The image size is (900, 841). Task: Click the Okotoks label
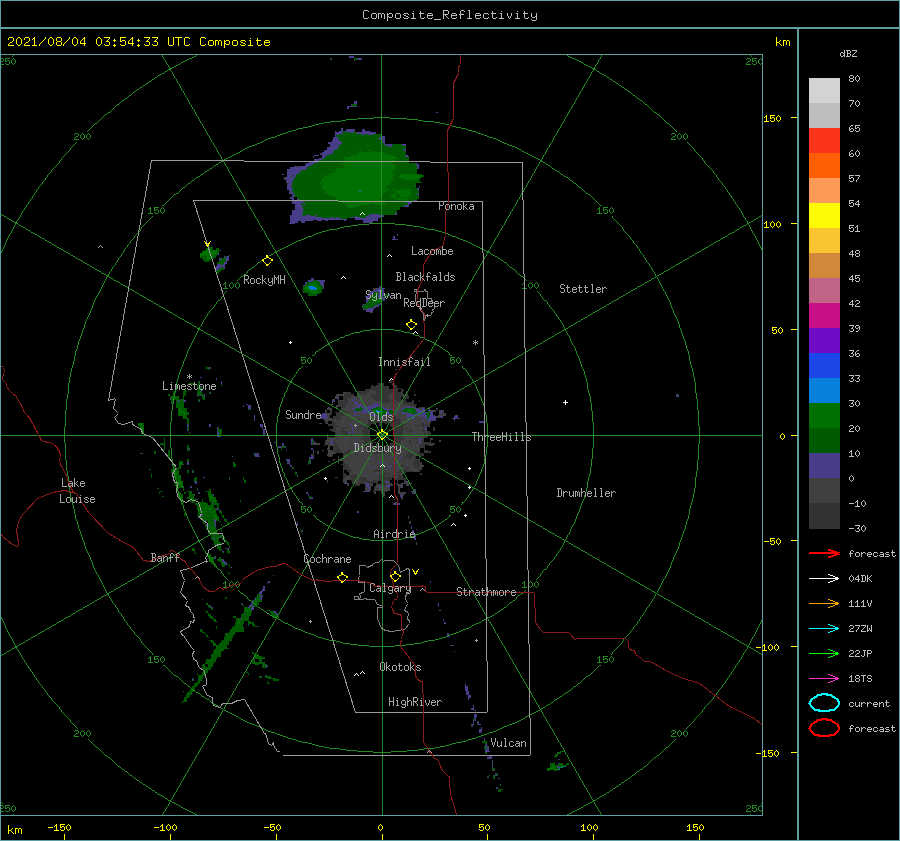[400, 667]
